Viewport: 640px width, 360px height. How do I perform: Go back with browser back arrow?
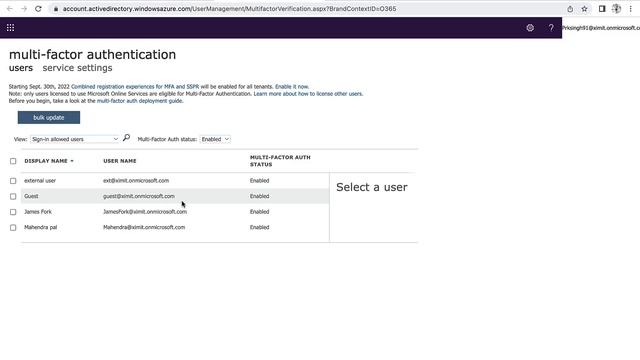9,9
